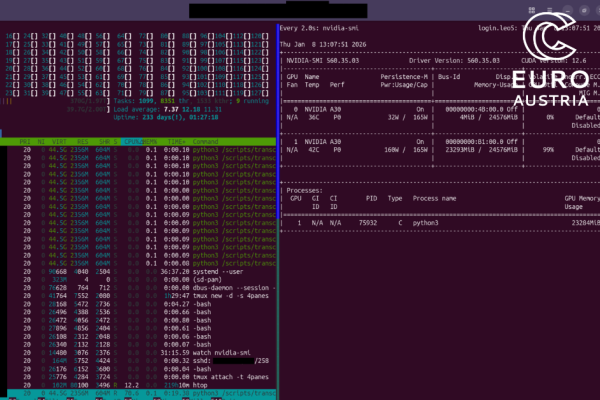Select the 'systemd --user' process row
The width and height of the screenshot is (600, 400).
[142, 272]
